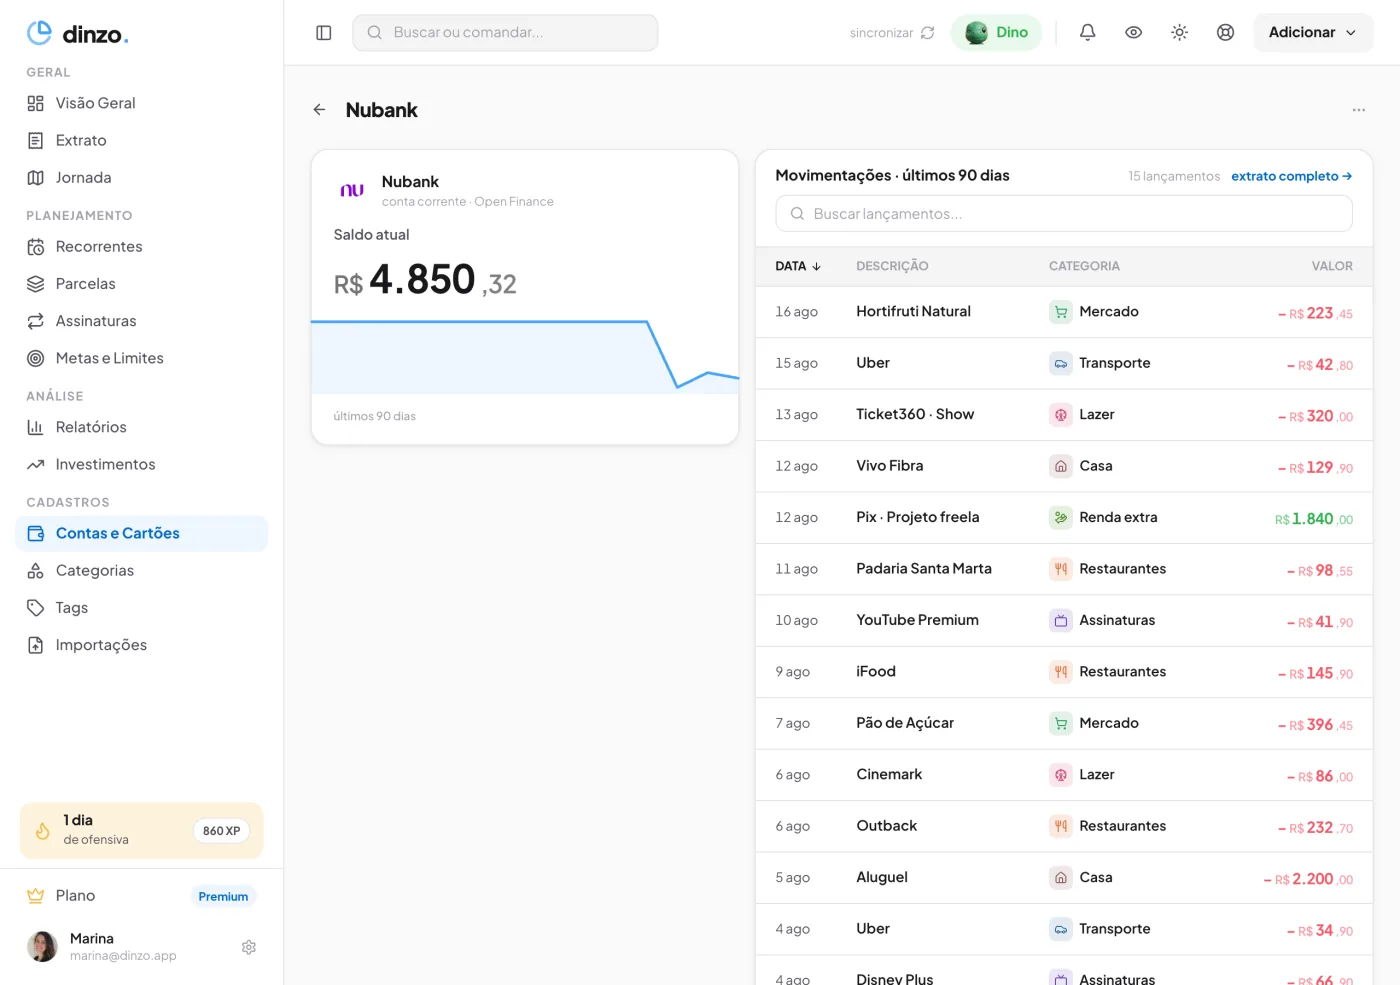The height and width of the screenshot is (985, 1400).
Task: Open Jornada in sidebar
Action: point(142,178)
